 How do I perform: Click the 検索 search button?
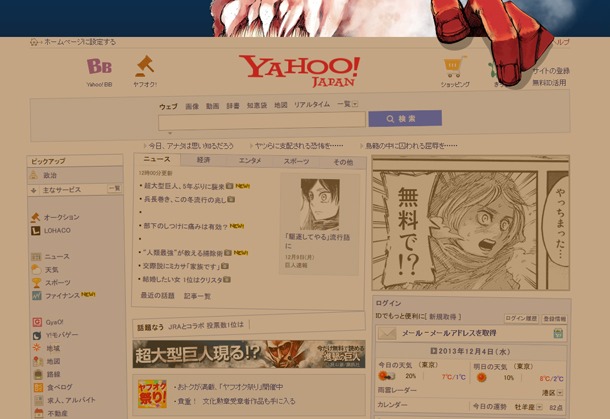tap(405, 119)
